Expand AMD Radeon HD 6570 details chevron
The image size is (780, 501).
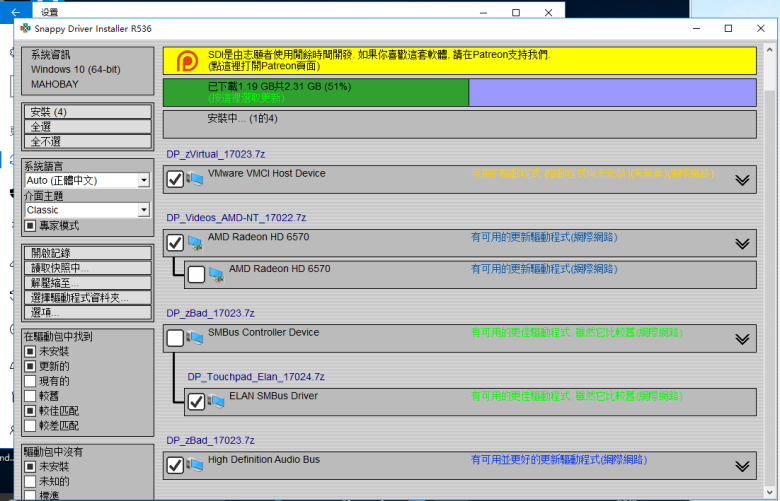pyautogui.click(x=742, y=244)
